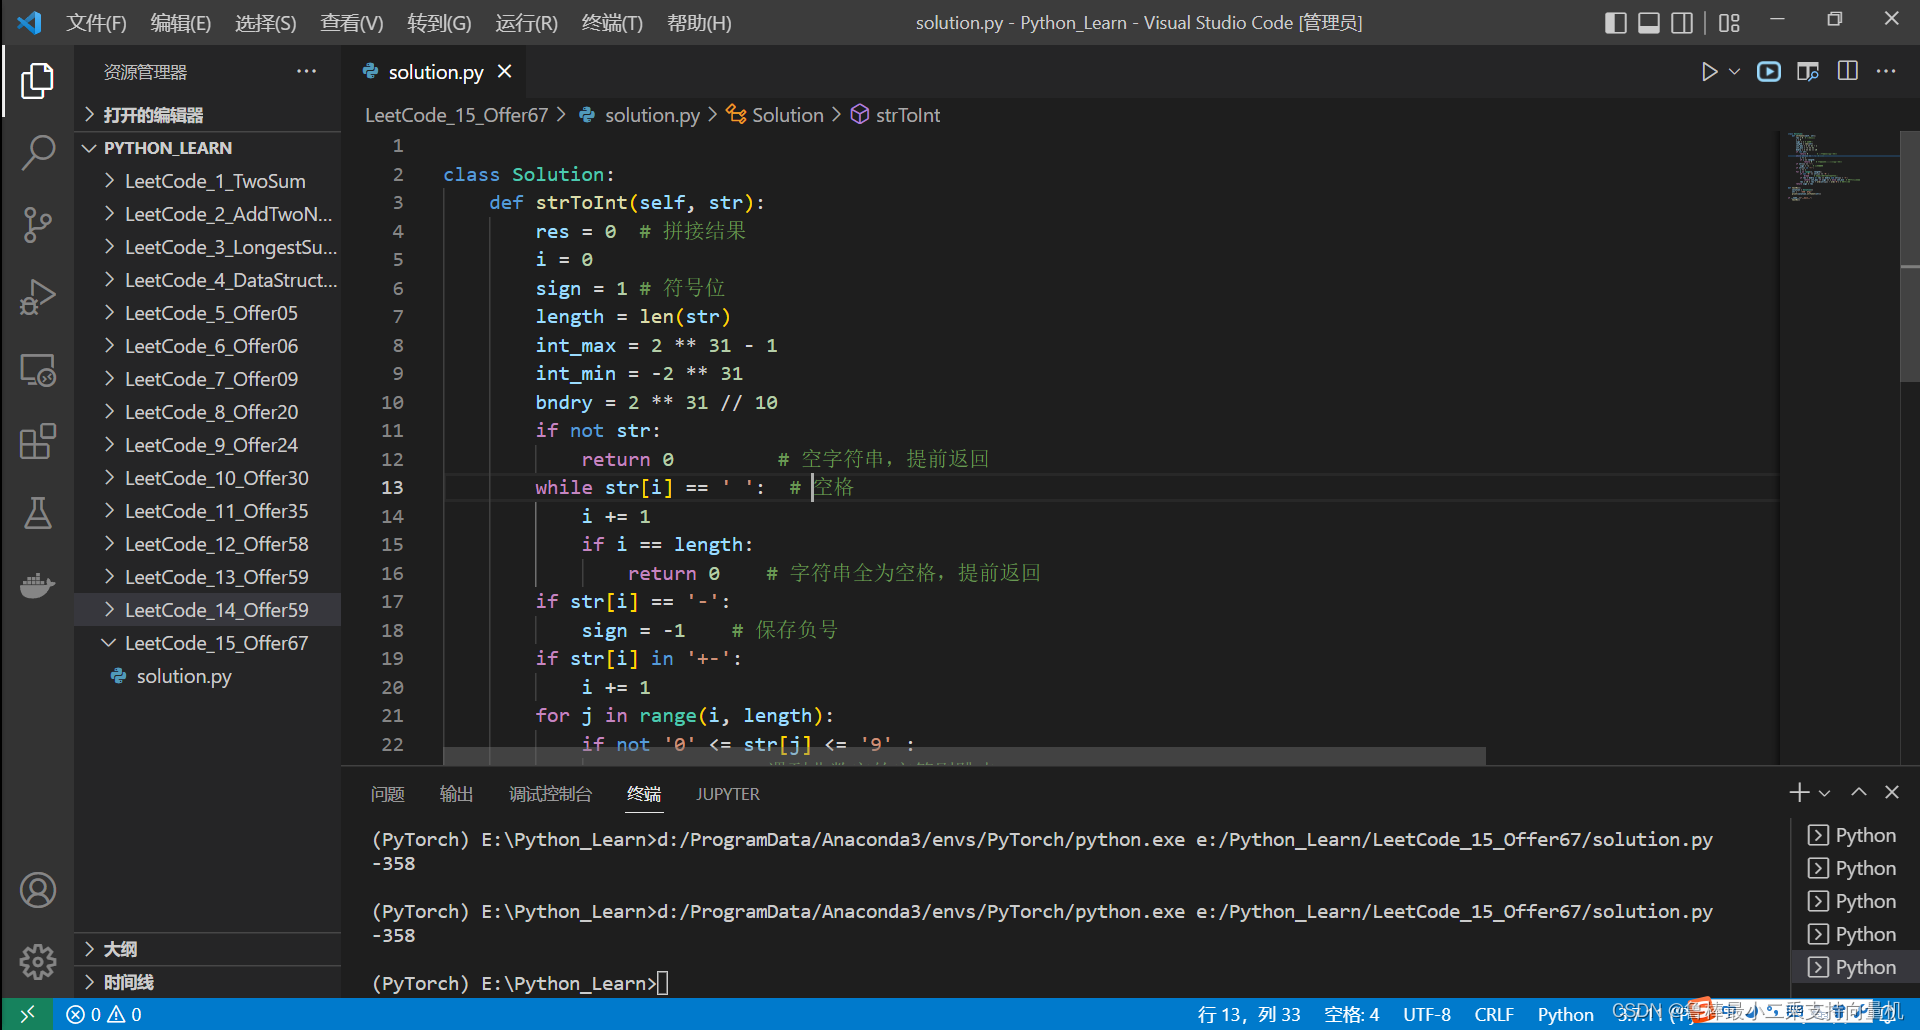Toggle bottom panel layout icon

pos(1649,23)
